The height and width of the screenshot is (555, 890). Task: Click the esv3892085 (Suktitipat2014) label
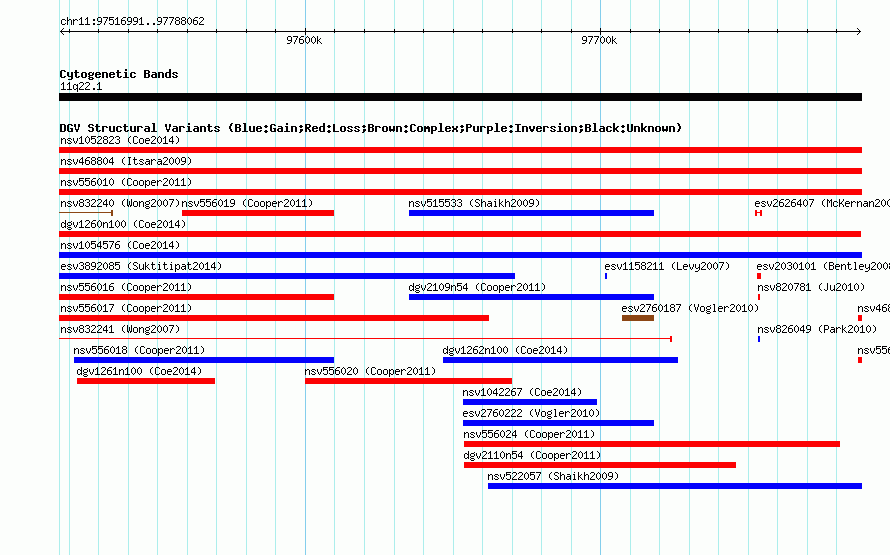point(141,266)
